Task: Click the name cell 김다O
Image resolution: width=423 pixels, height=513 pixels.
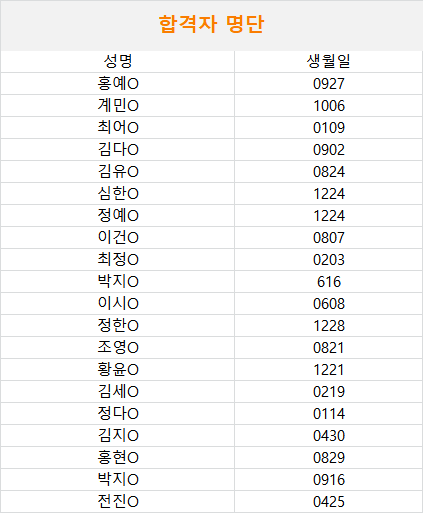Action: point(118,149)
